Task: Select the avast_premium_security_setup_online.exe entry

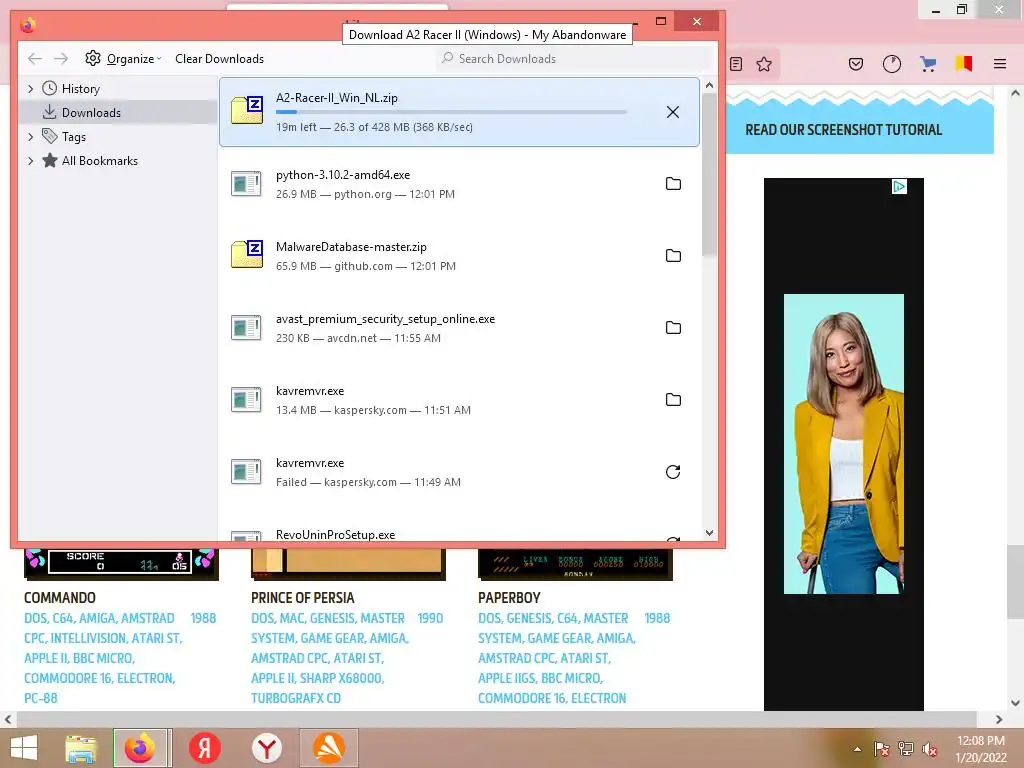Action: click(459, 328)
